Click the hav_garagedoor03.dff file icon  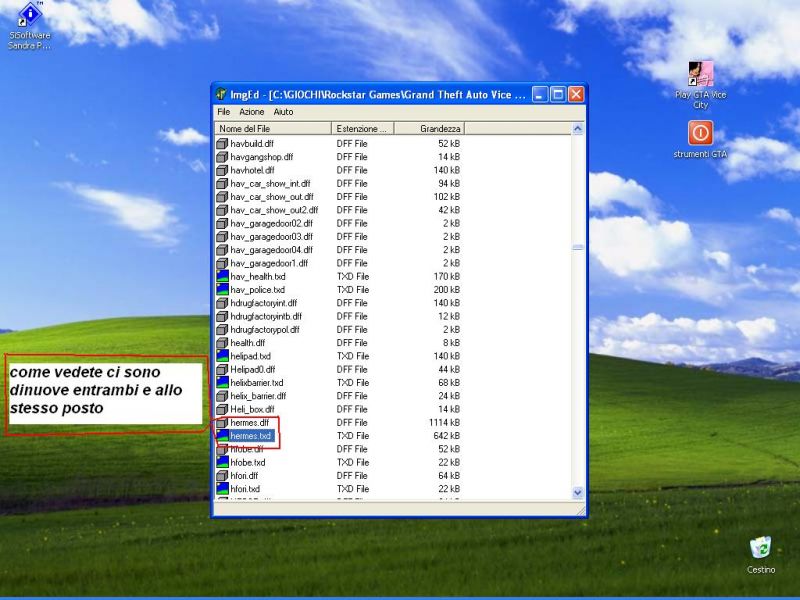point(222,237)
